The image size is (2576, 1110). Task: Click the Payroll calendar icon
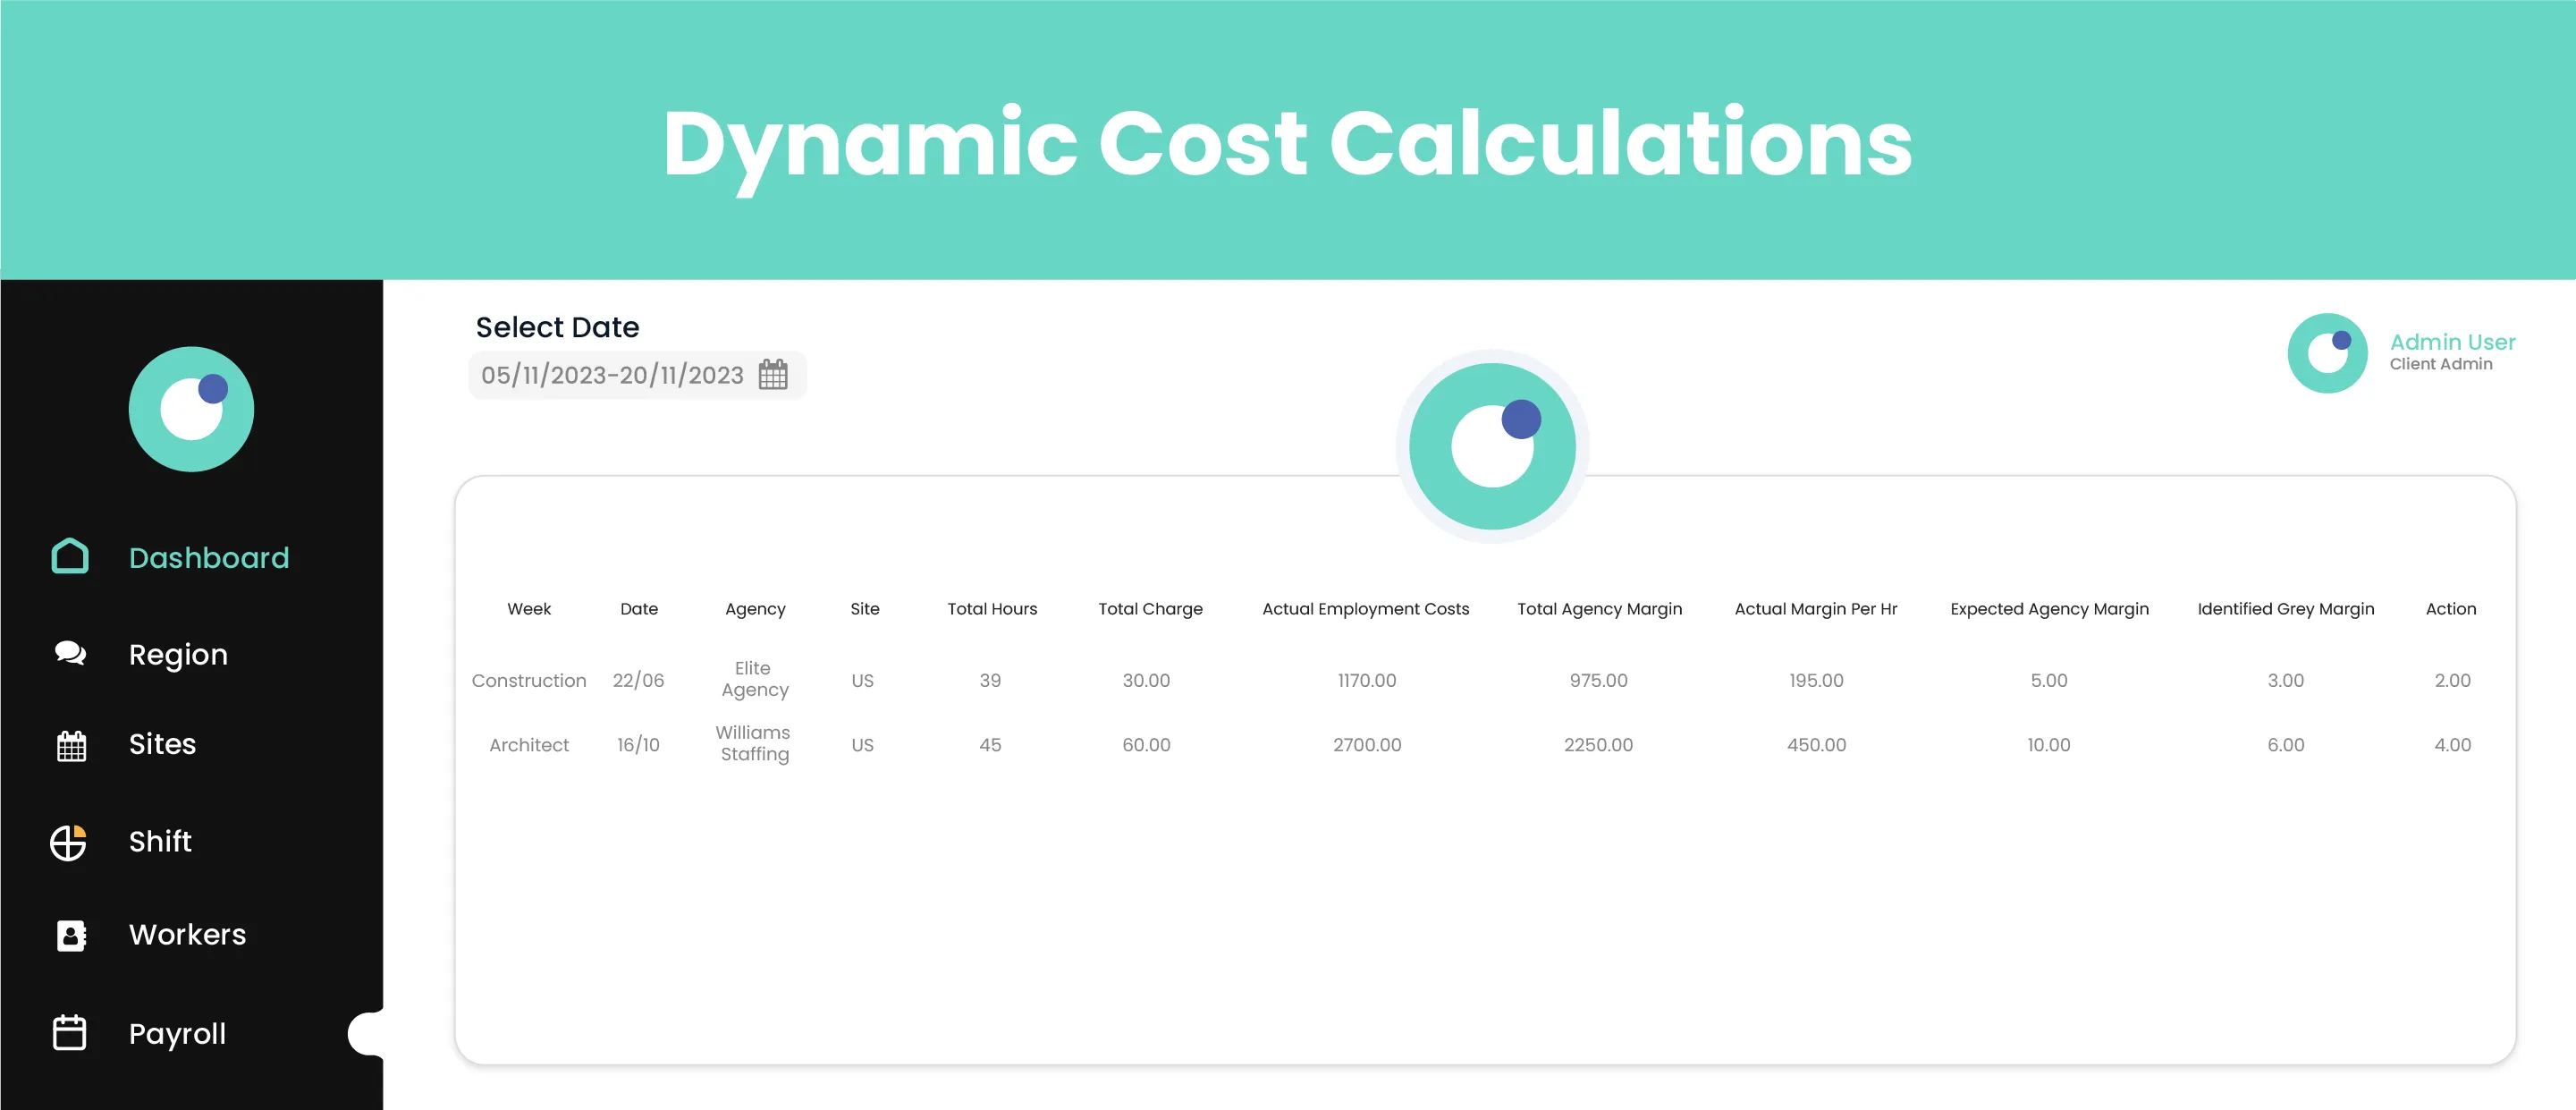tap(69, 1032)
